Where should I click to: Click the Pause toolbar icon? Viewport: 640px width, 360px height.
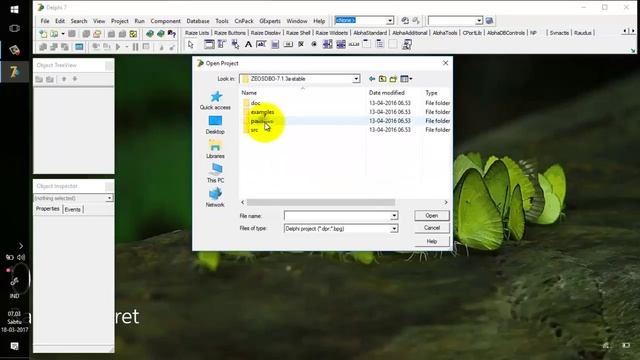click(x=136, y=47)
